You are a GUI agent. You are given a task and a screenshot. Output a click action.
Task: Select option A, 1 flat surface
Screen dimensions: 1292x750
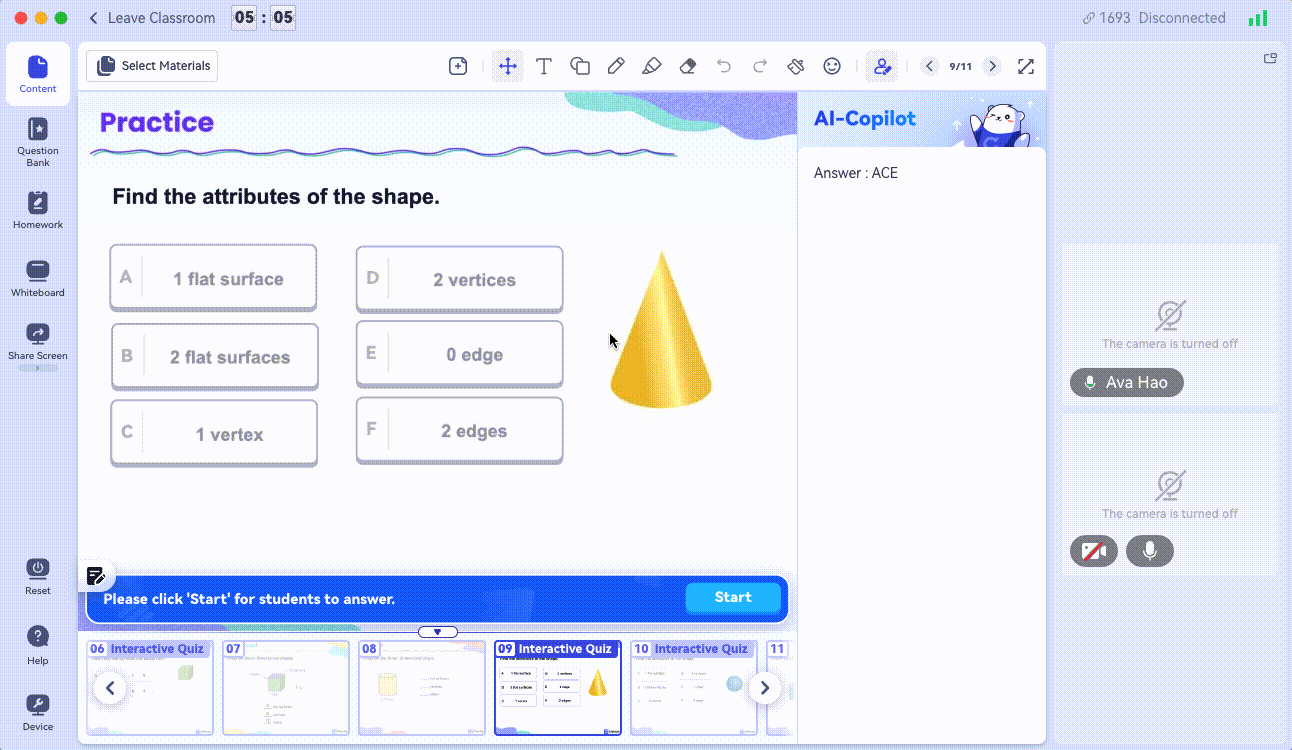[x=213, y=278]
